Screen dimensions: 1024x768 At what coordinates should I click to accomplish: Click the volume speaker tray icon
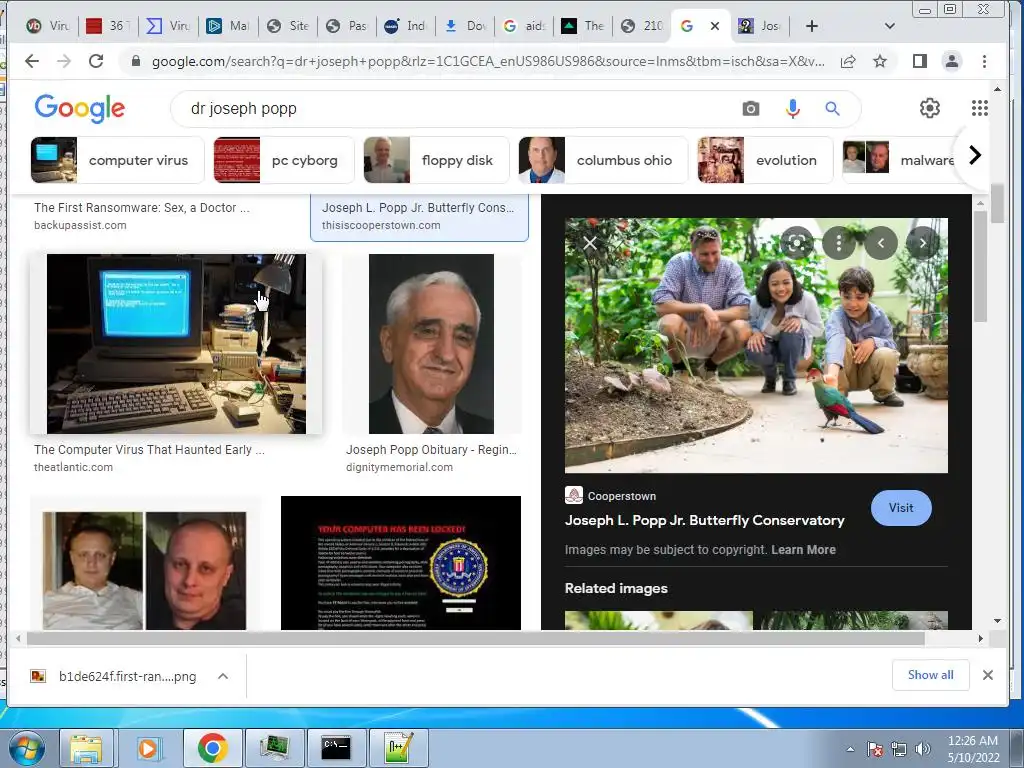pos(923,749)
